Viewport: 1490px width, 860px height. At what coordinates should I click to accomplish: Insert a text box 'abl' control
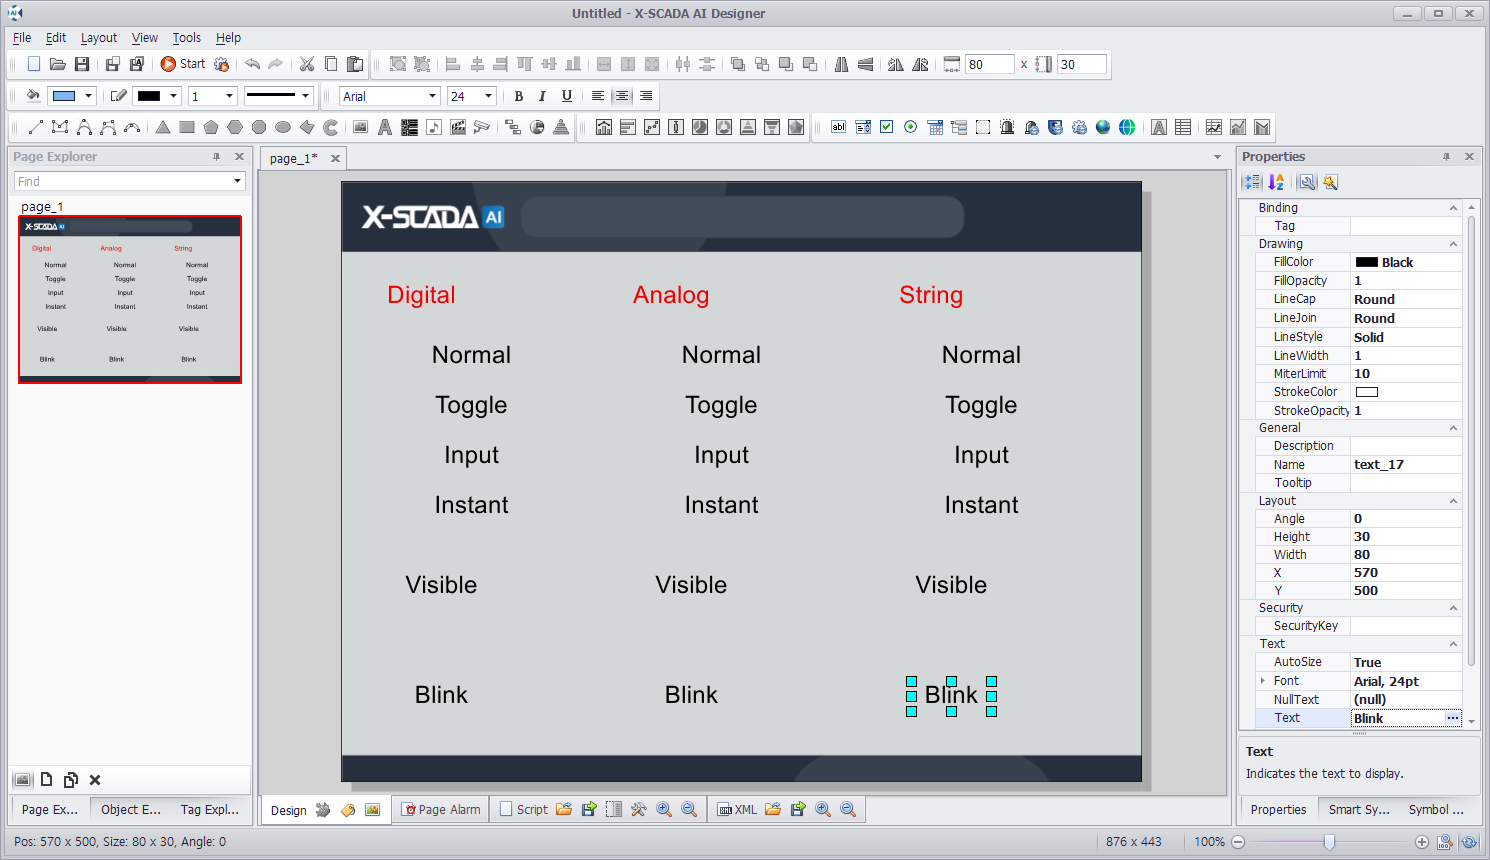tap(839, 127)
